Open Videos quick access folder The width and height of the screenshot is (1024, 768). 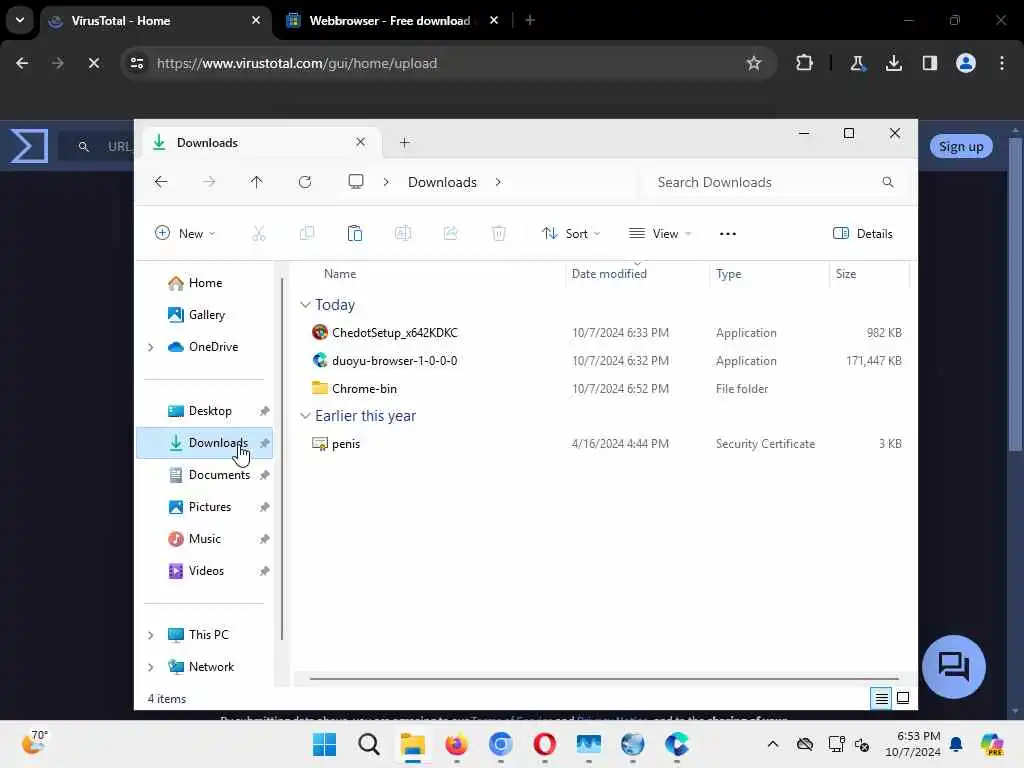(x=206, y=571)
